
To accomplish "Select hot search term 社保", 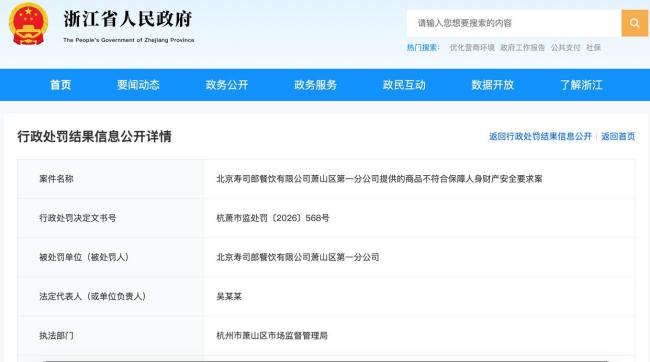I will [x=593, y=48].
